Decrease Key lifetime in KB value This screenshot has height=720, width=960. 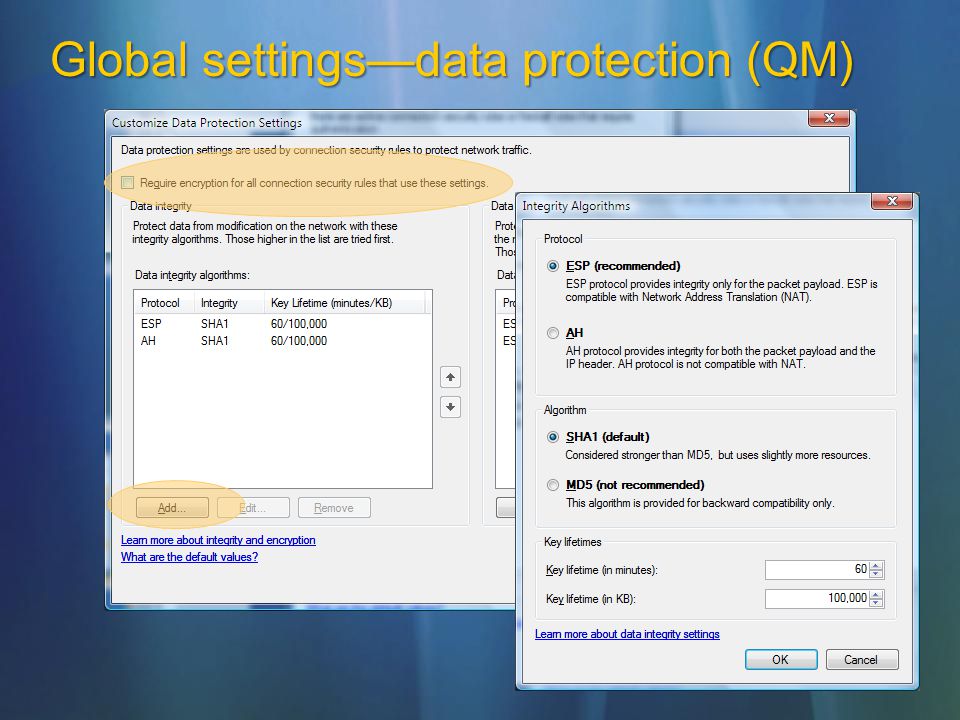pyautogui.click(x=876, y=603)
